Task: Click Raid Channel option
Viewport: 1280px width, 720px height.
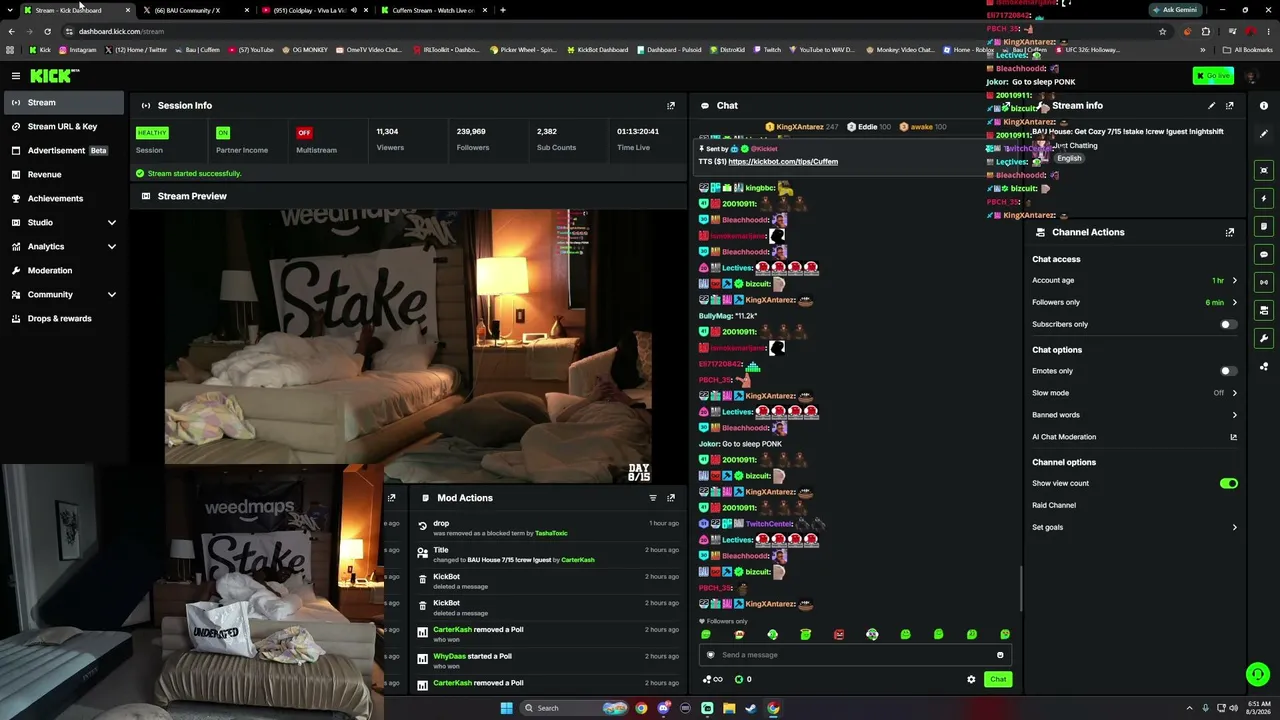Action: pos(1054,505)
